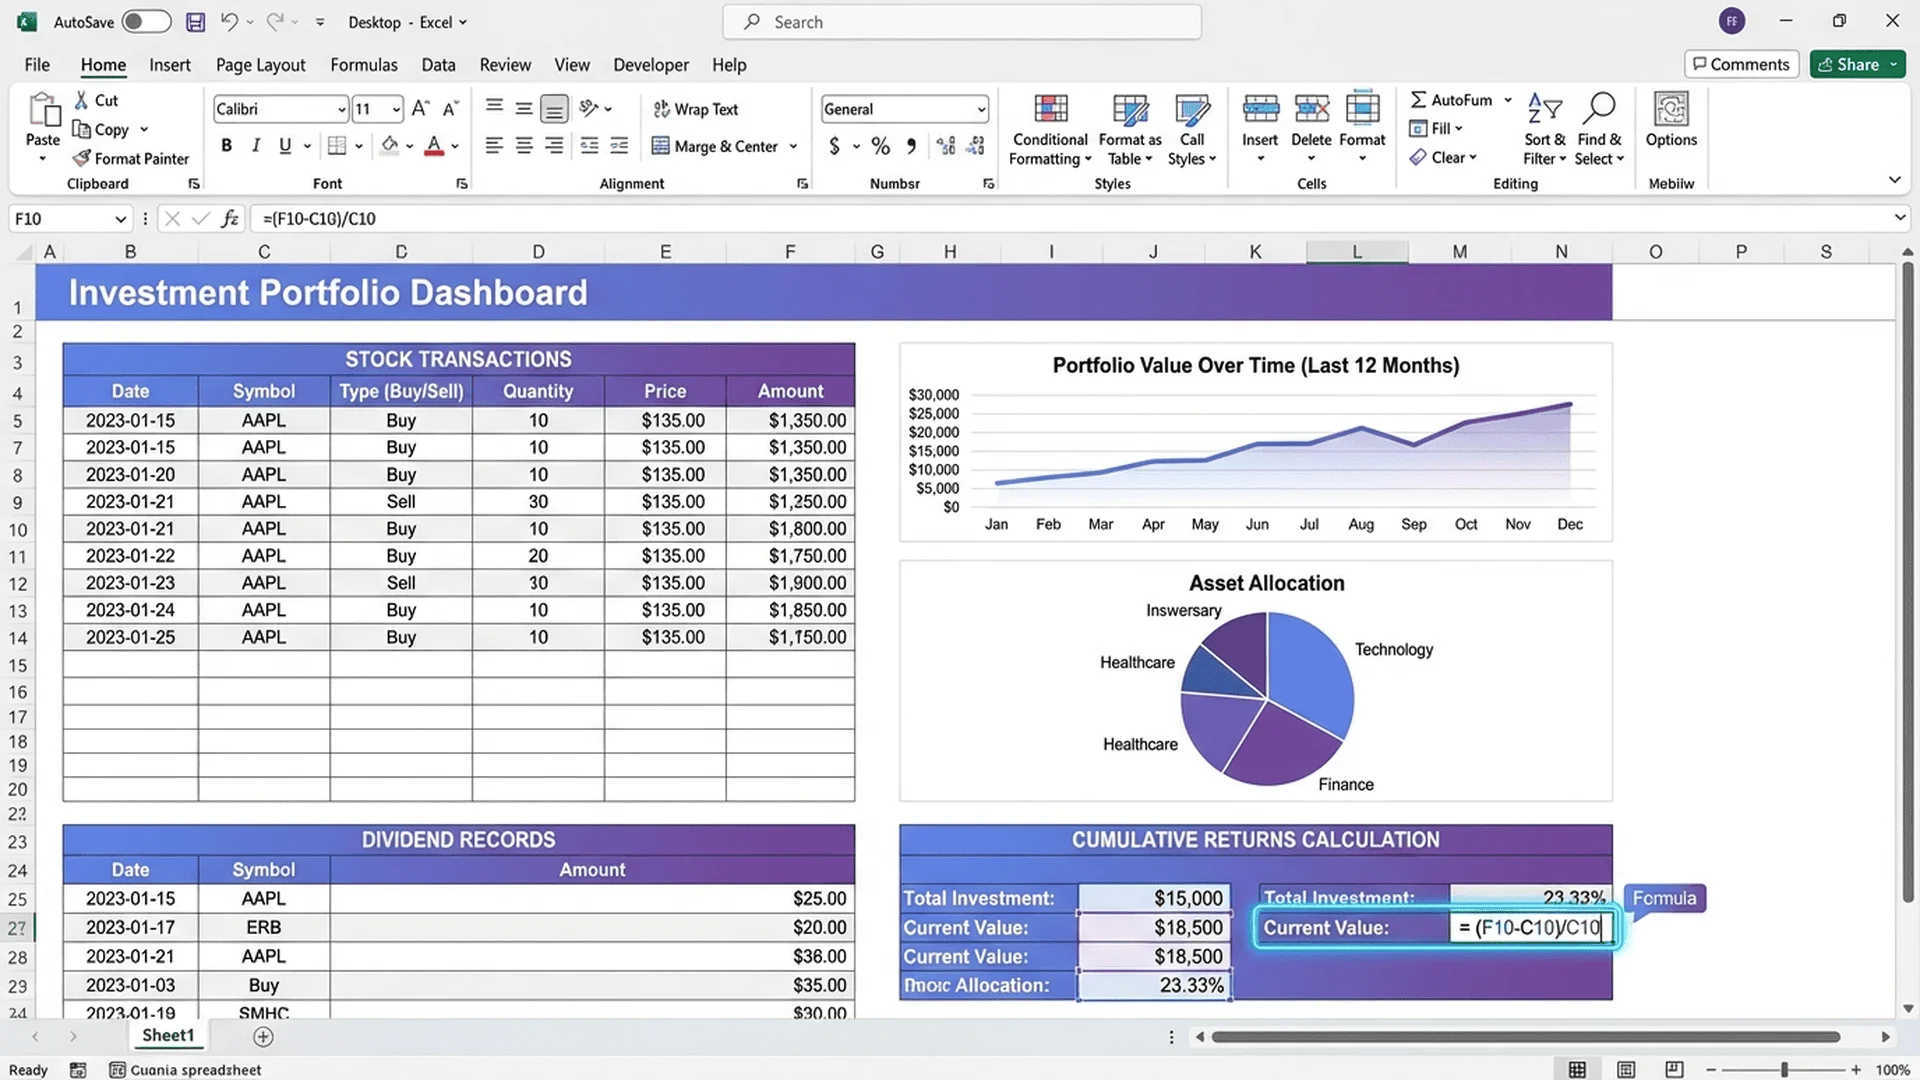The image size is (1920, 1080).
Task: Open the Page Layout ribbon tab
Action: coord(260,65)
